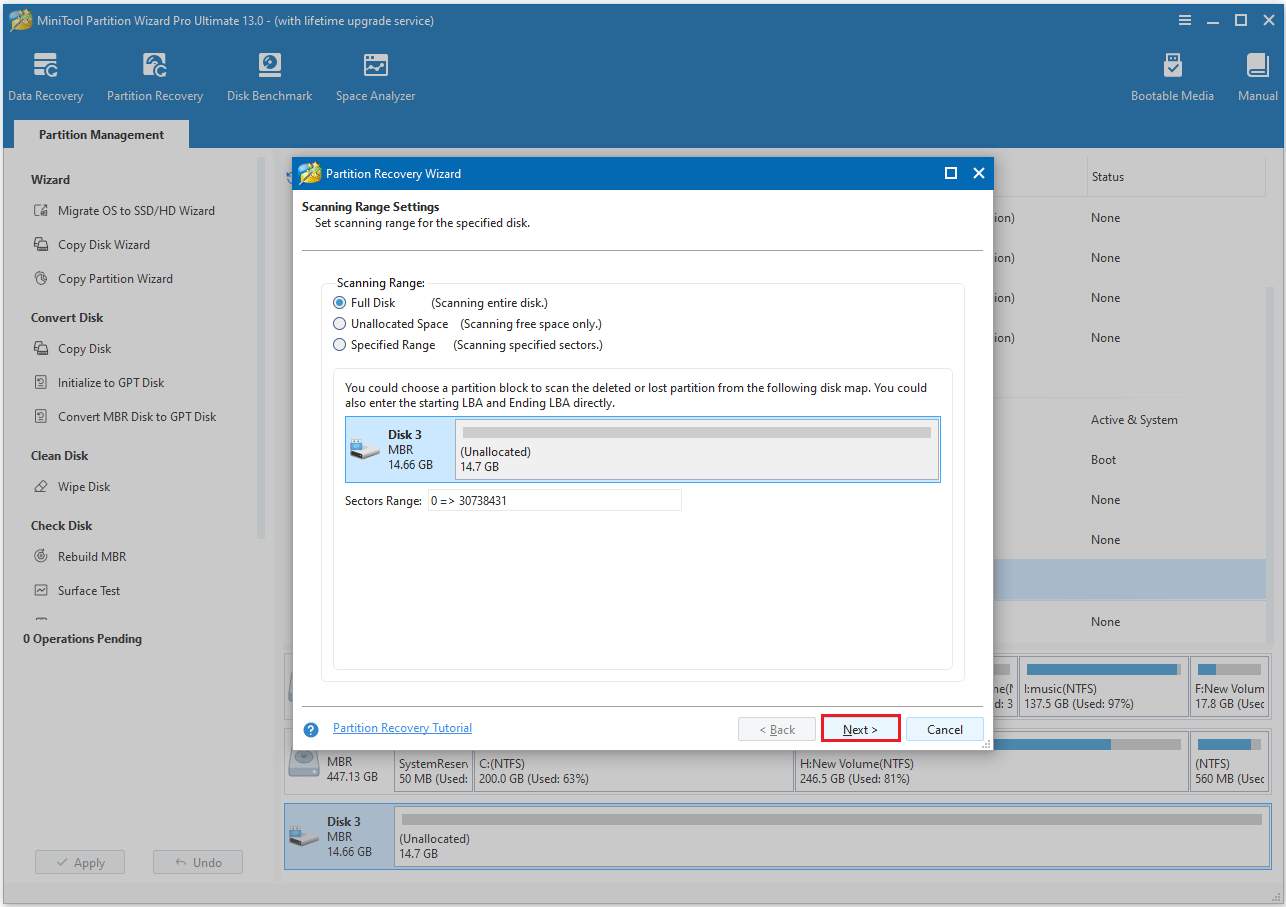The width and height of the screenshot is (1286, 907).
Task: Open Disk Benchmark tool
Action: pos(269,78)
